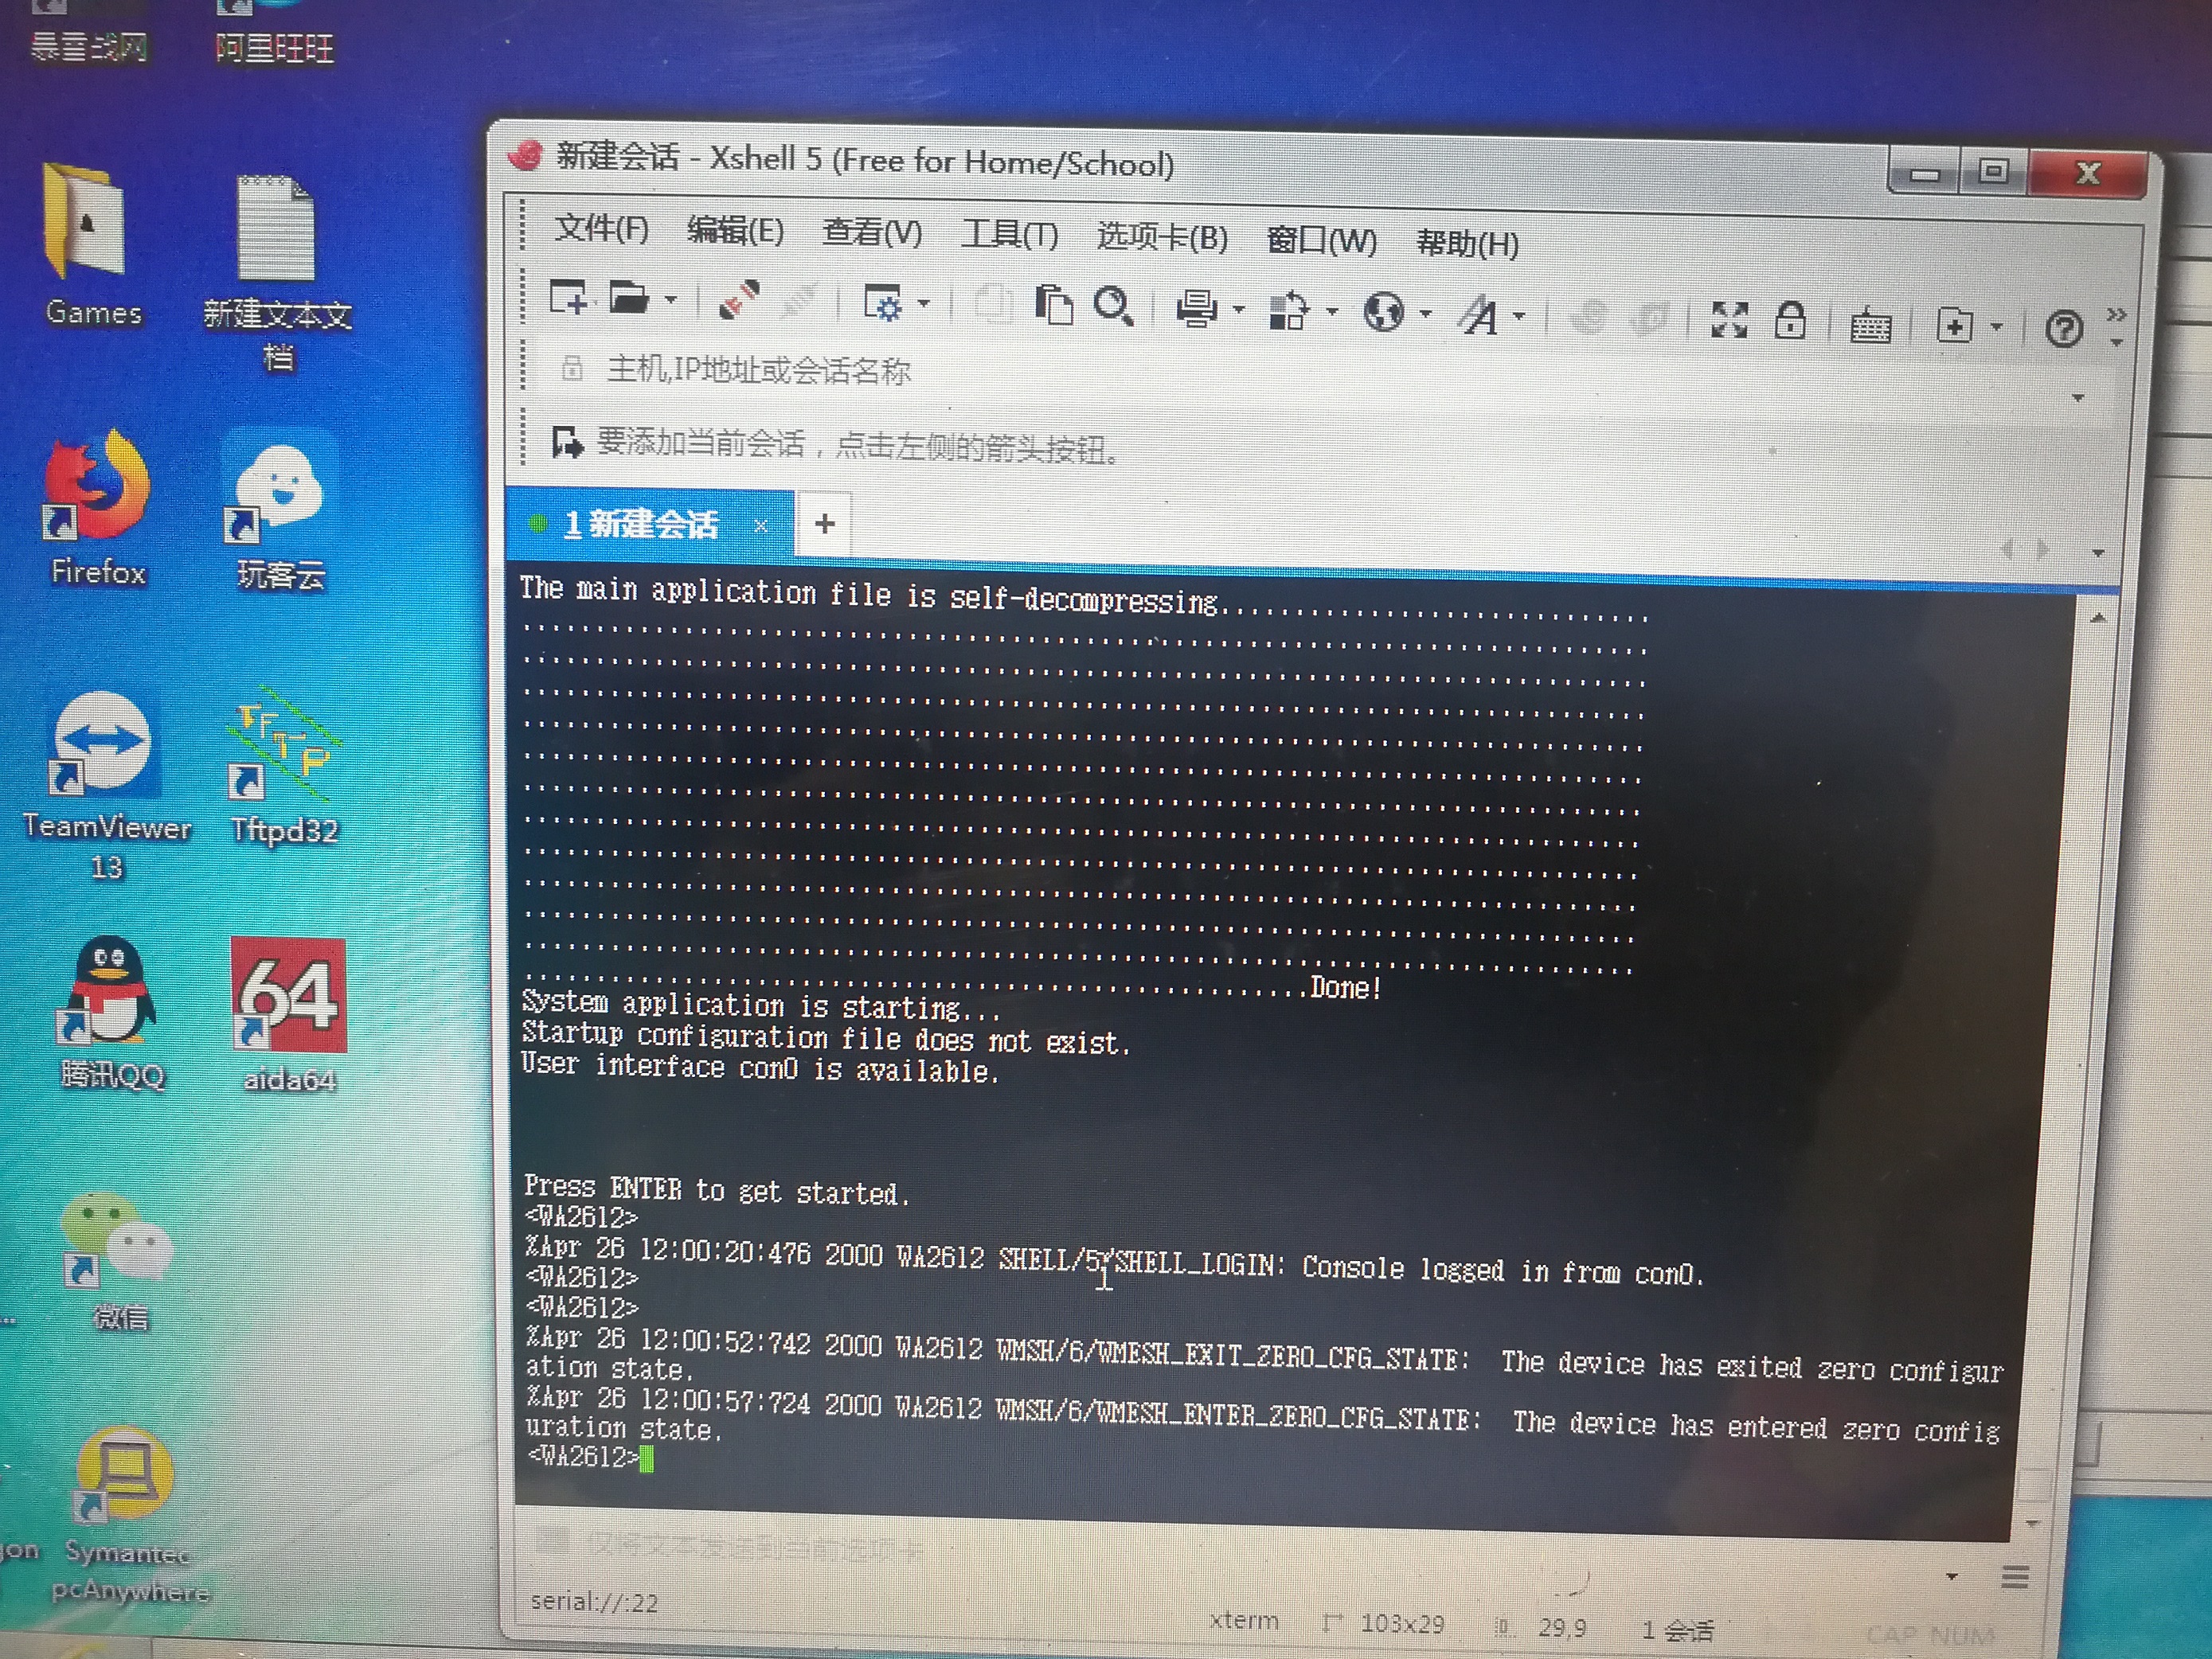Click the terminal scrollbar up arrow

[2098, 619]
